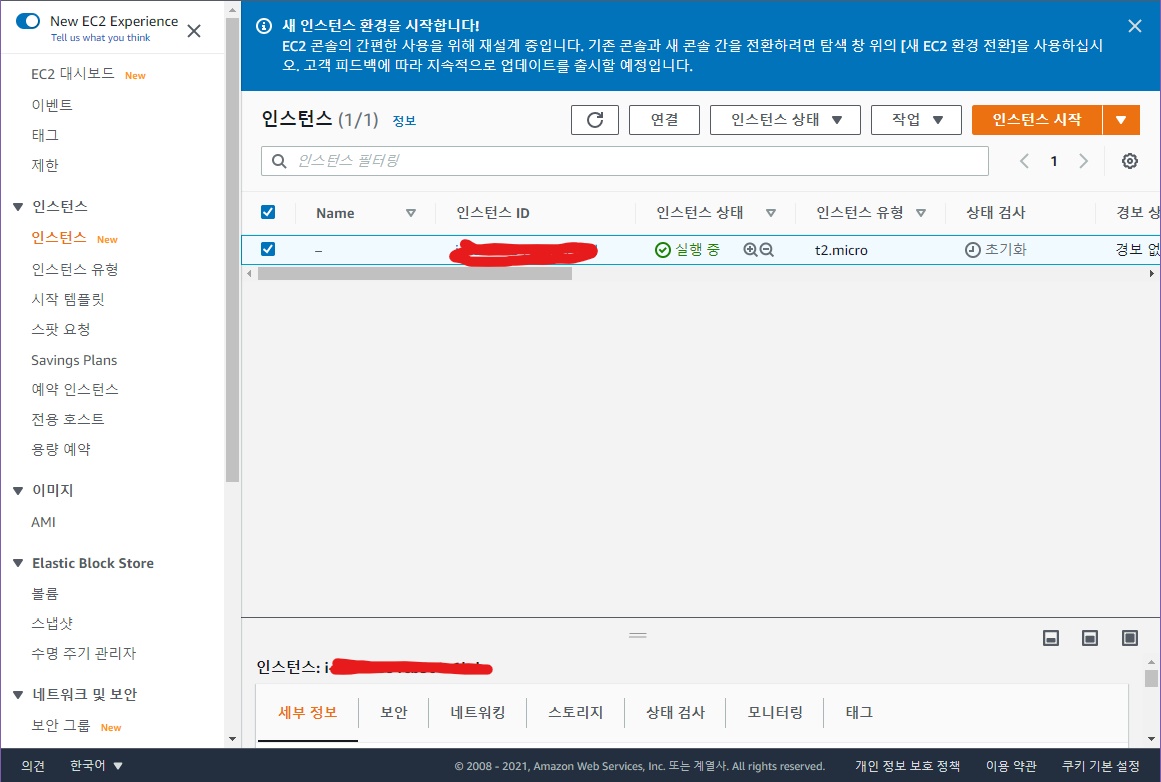The height and width of the screenshot is (782, 1161).
Task: Close the New EC2 Experience notice
Action: click(194, 31)
